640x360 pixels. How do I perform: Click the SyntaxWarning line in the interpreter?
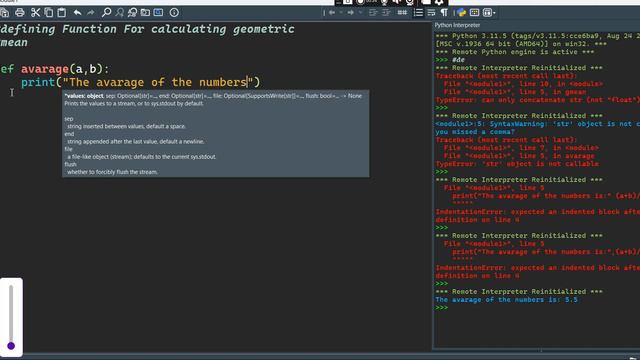click(x=538, y=124)
